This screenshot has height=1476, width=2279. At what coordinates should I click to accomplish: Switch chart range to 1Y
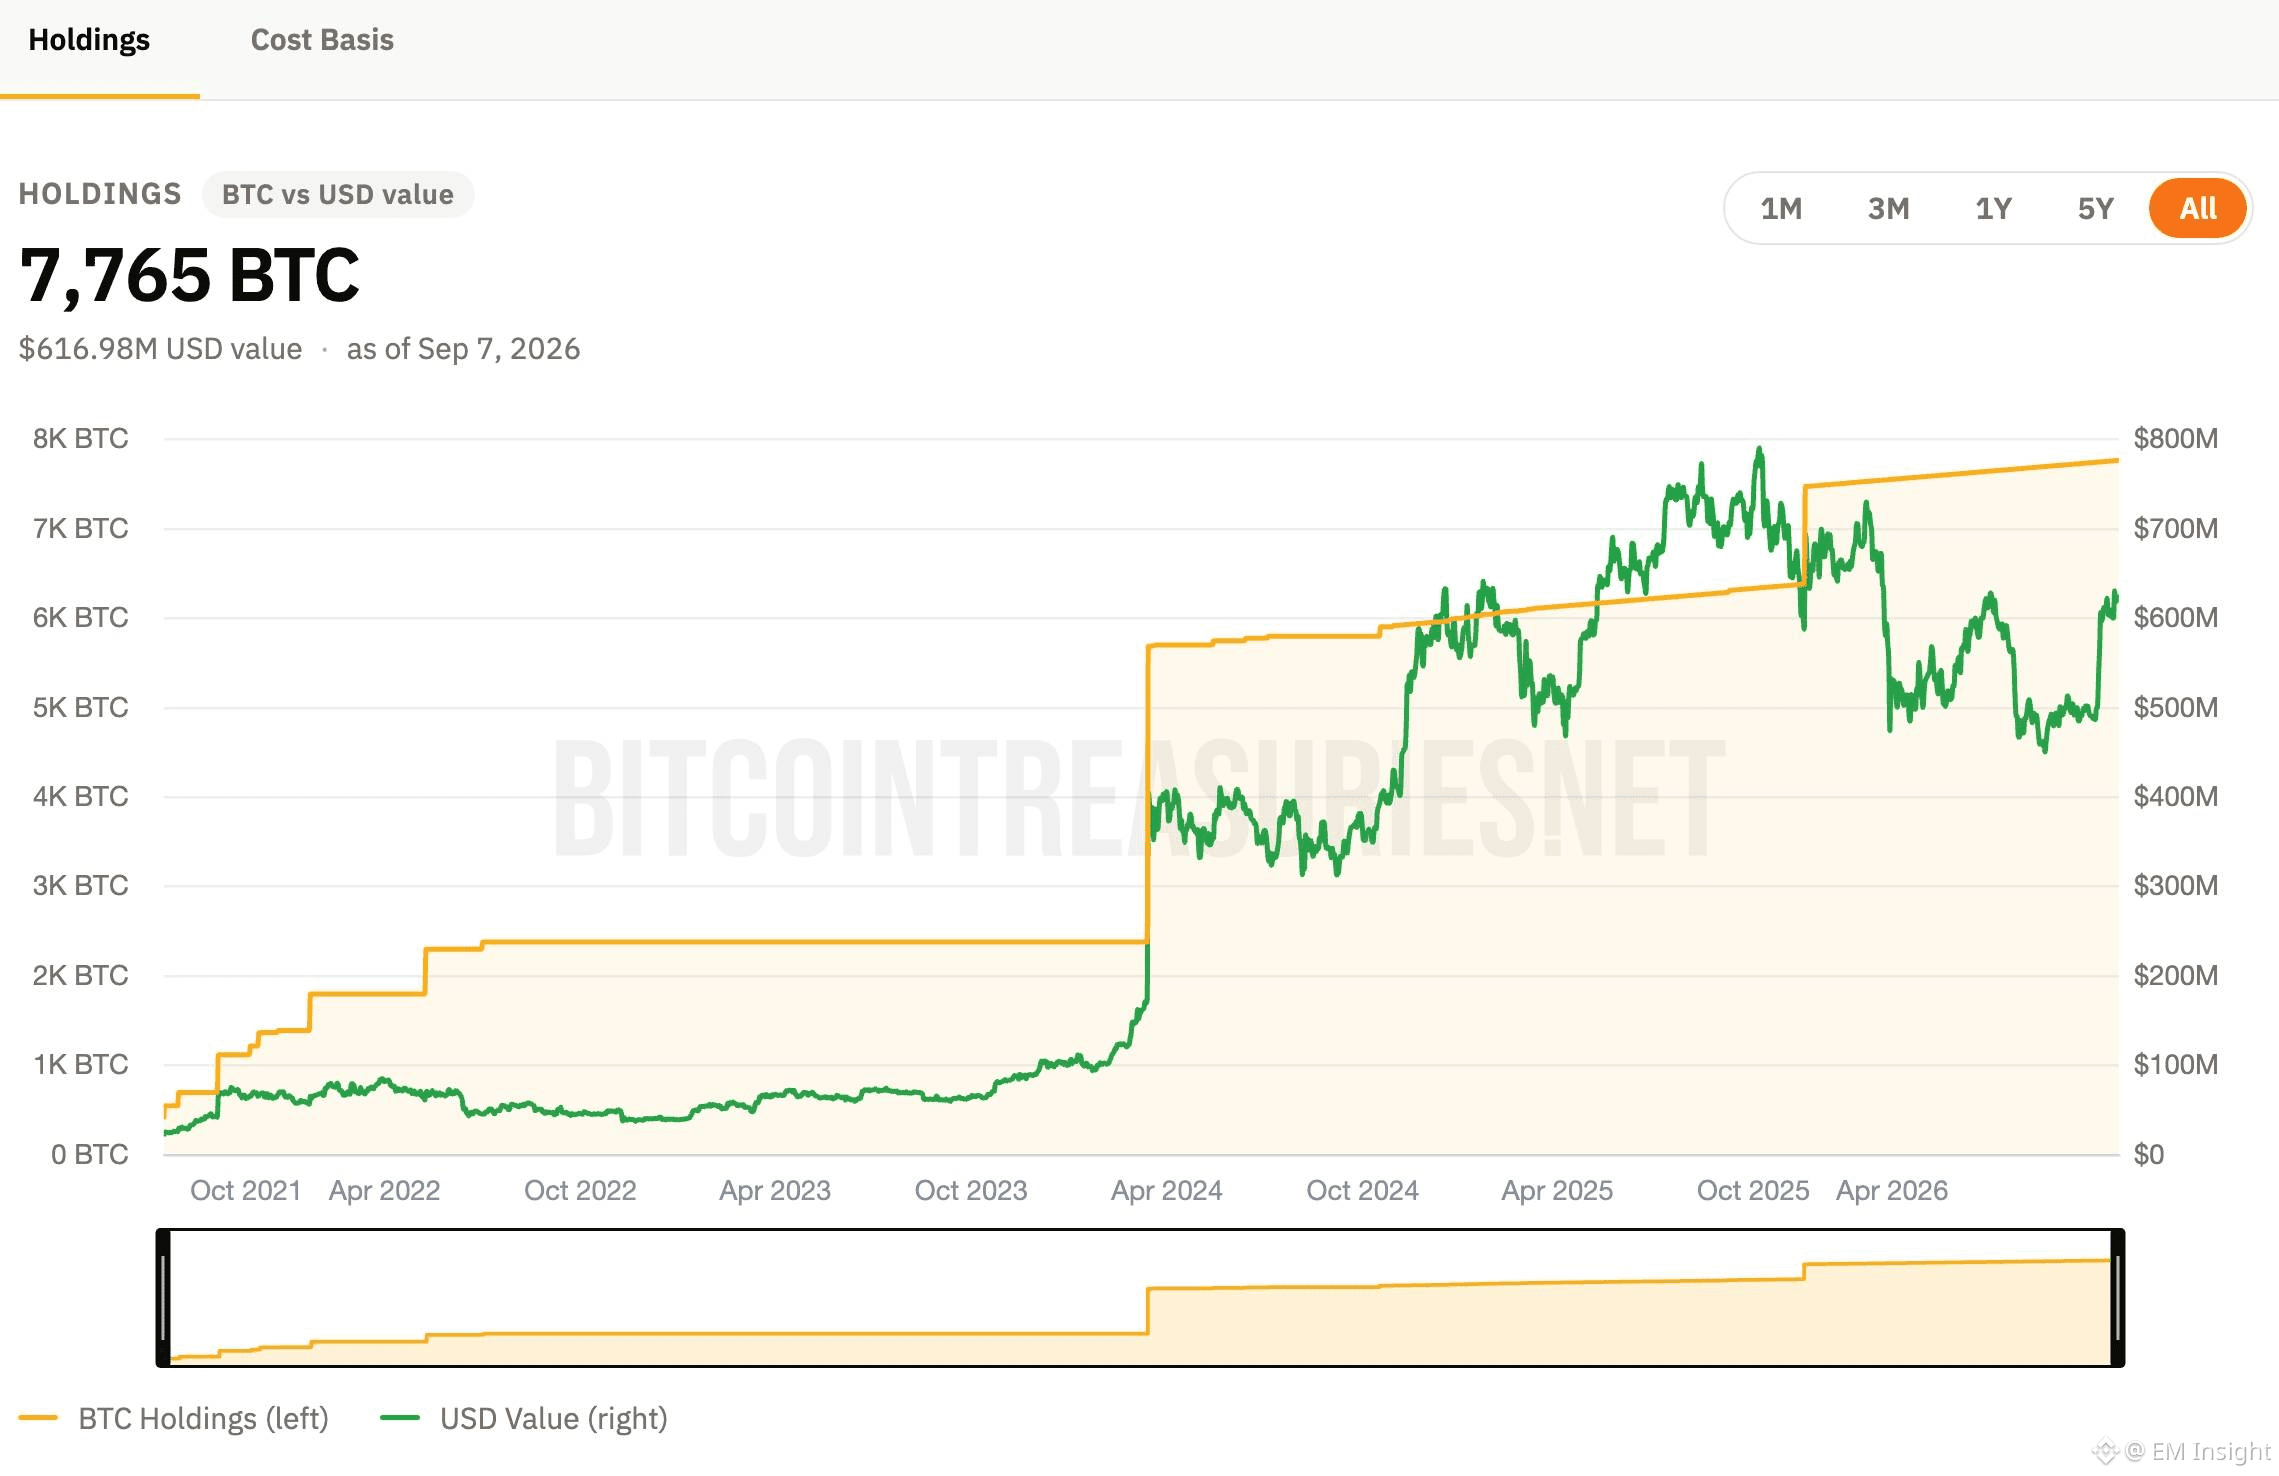coord(1993,208)
